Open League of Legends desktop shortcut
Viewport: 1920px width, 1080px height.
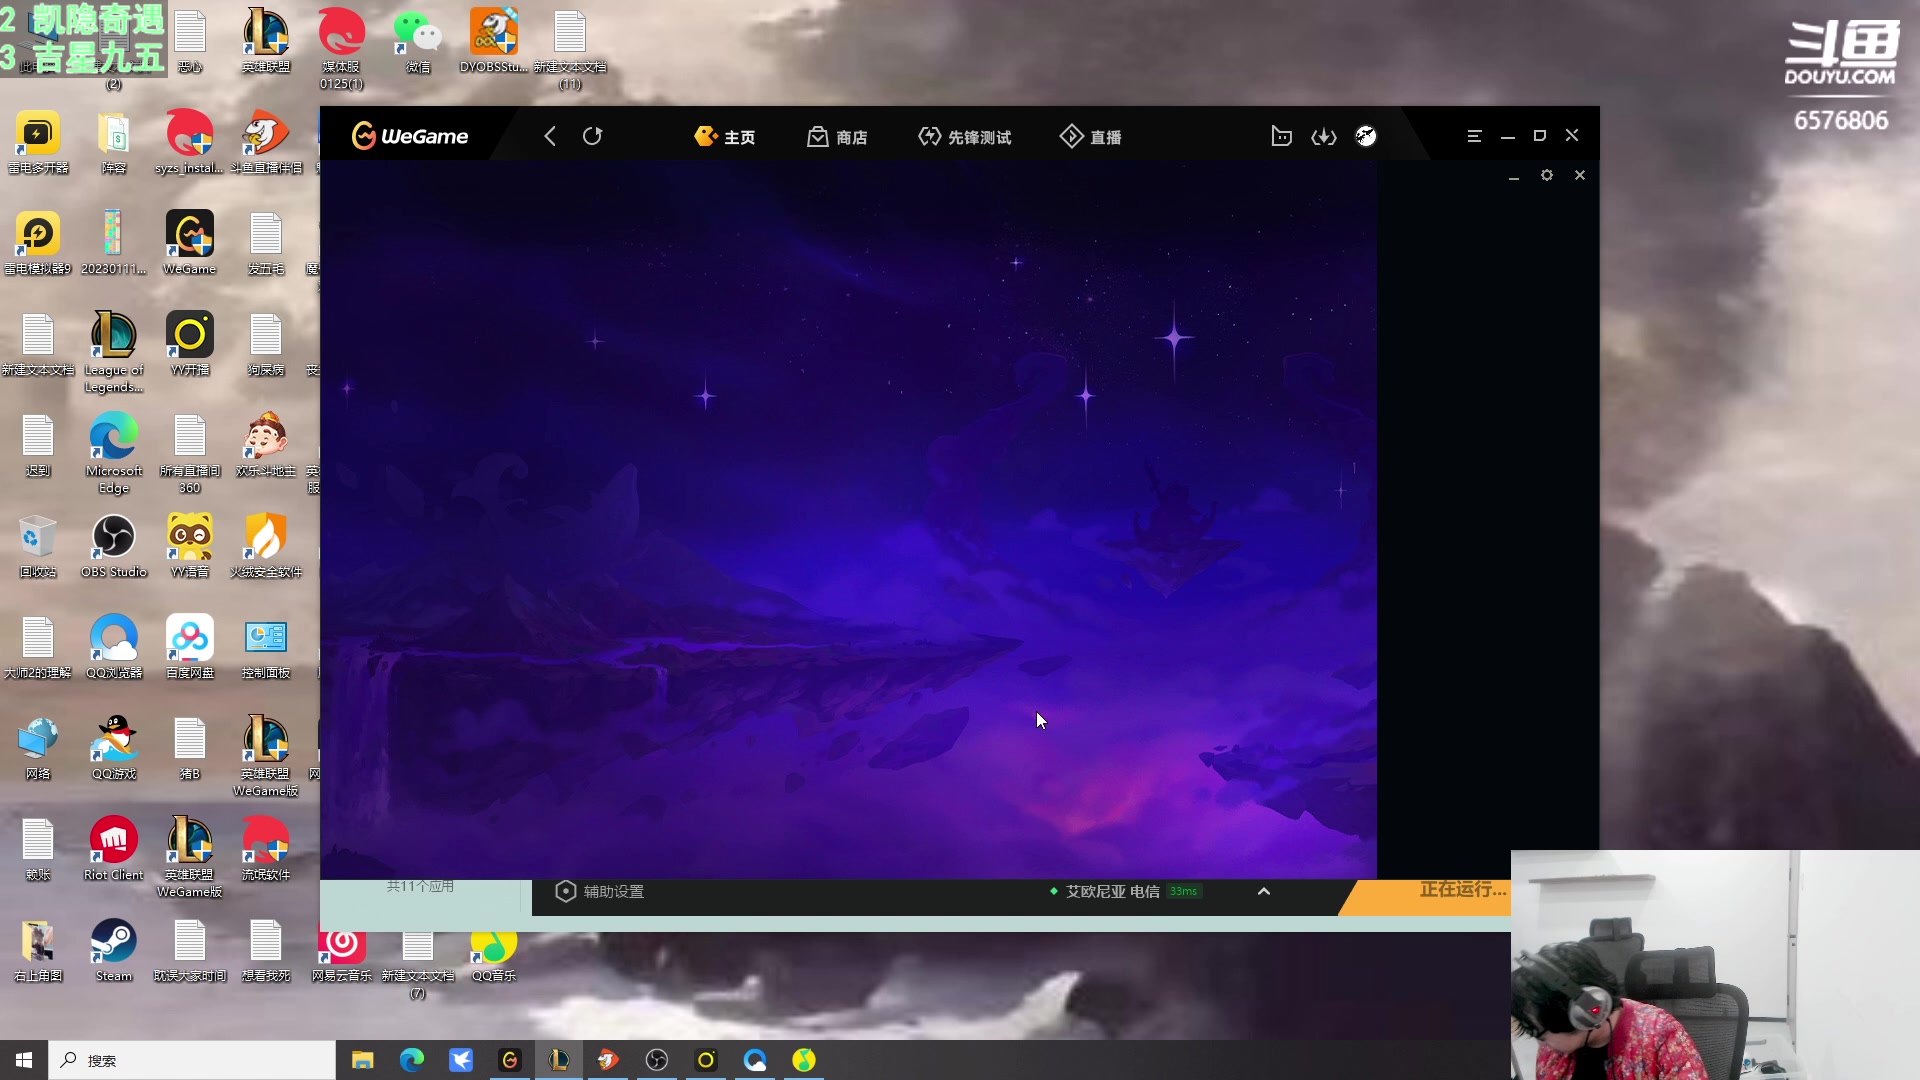click(114, 352)
